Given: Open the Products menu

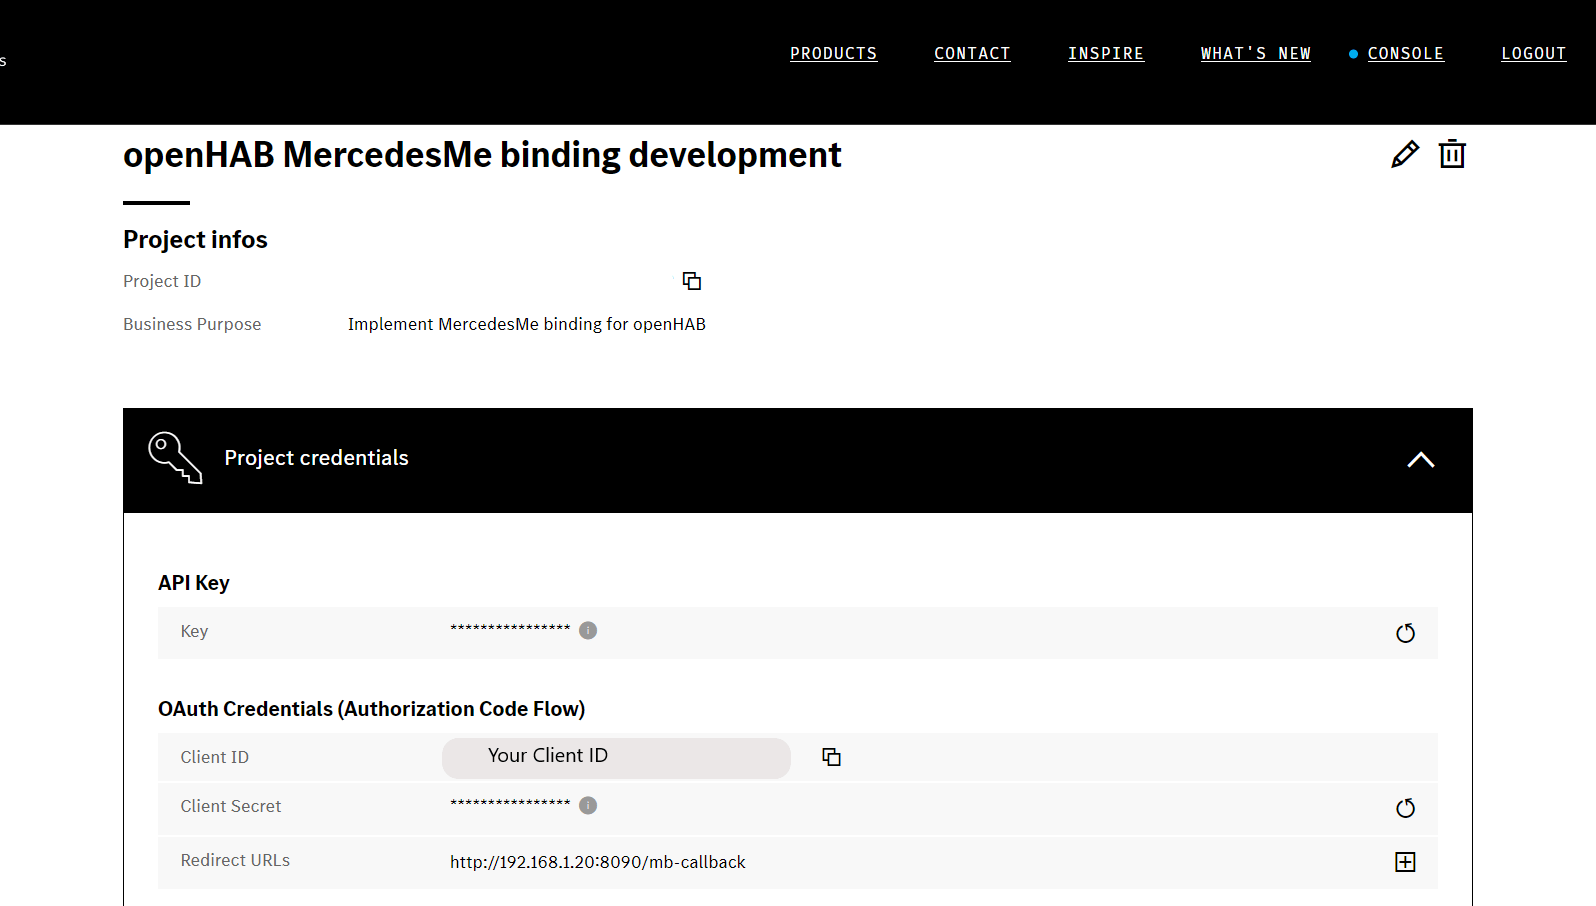Looking at the screenshot, I should (833, 54).
